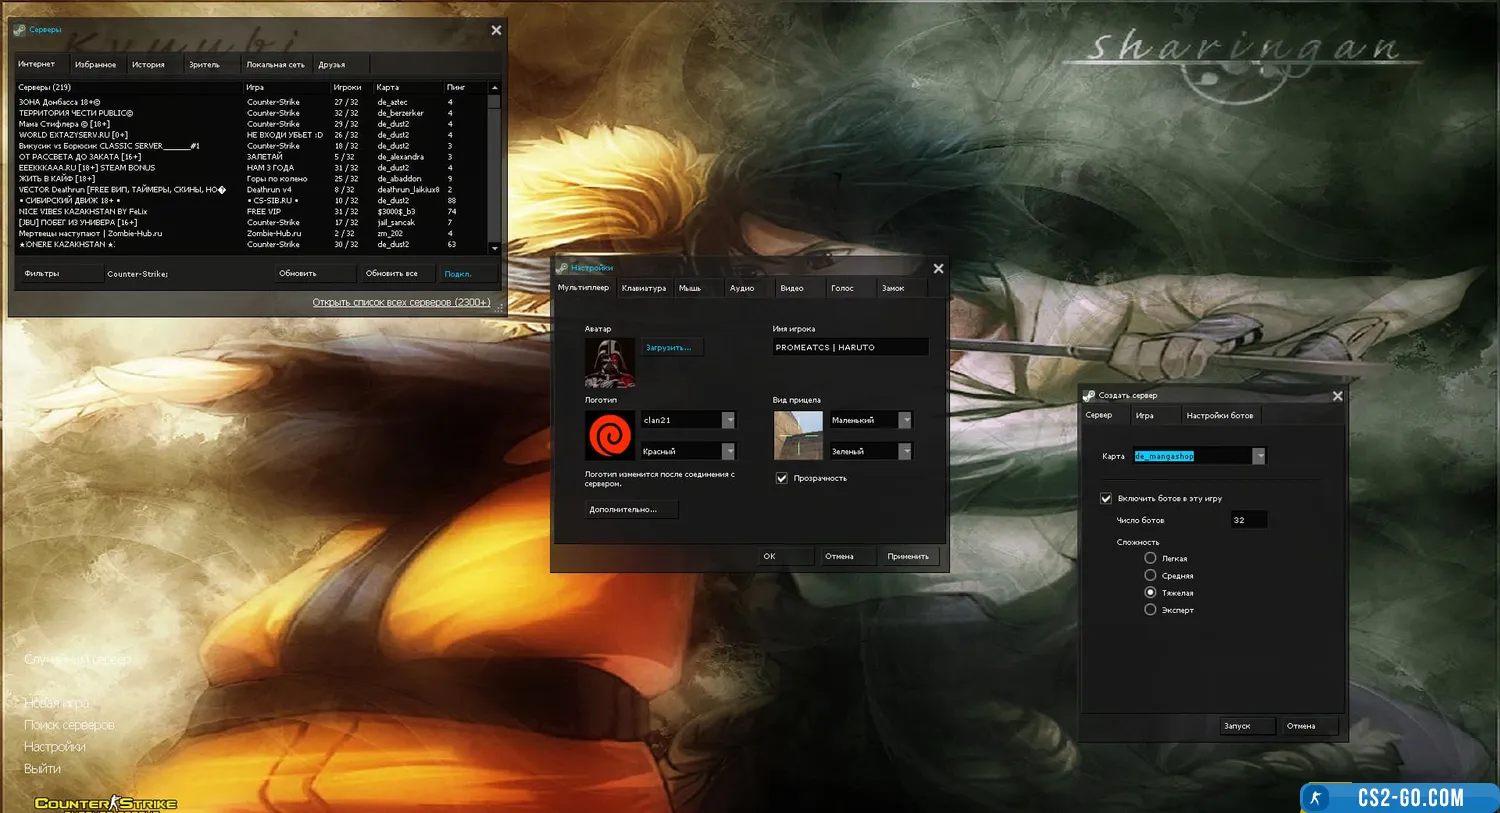Close the Настройки window with the X
Screen dimensions: 1500x813
click(938, 268)
